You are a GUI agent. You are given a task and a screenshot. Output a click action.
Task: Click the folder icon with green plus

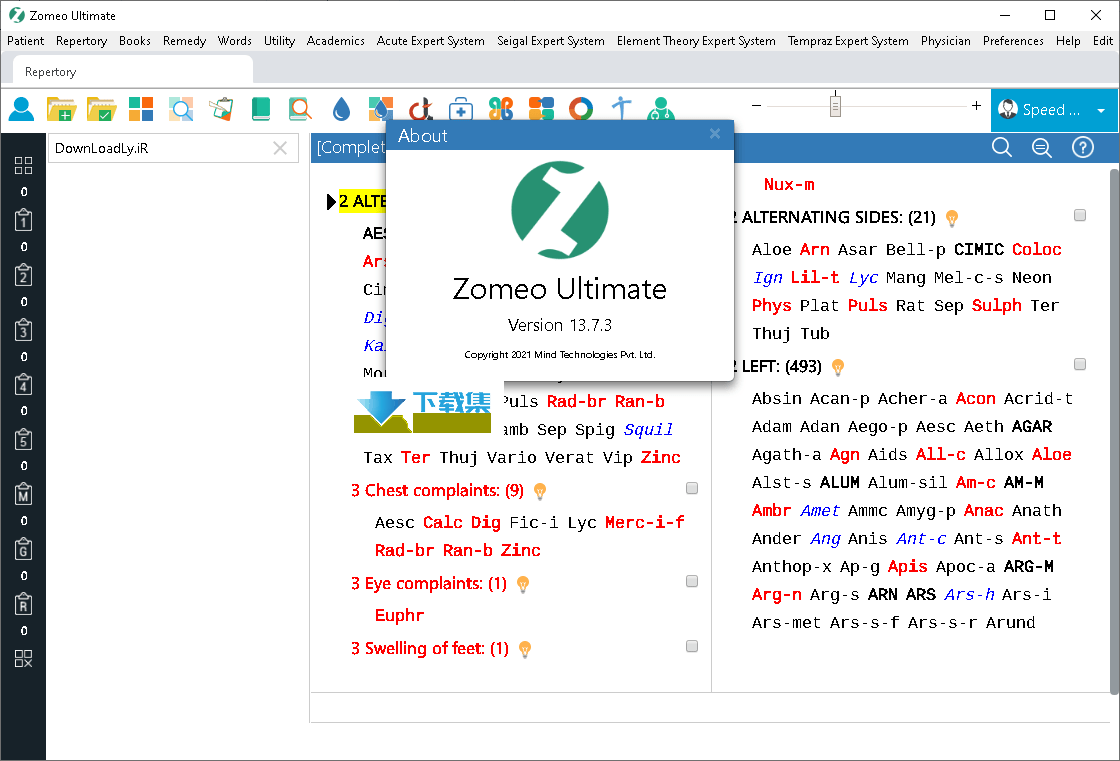pyautogui.click(x=61, y=109)
